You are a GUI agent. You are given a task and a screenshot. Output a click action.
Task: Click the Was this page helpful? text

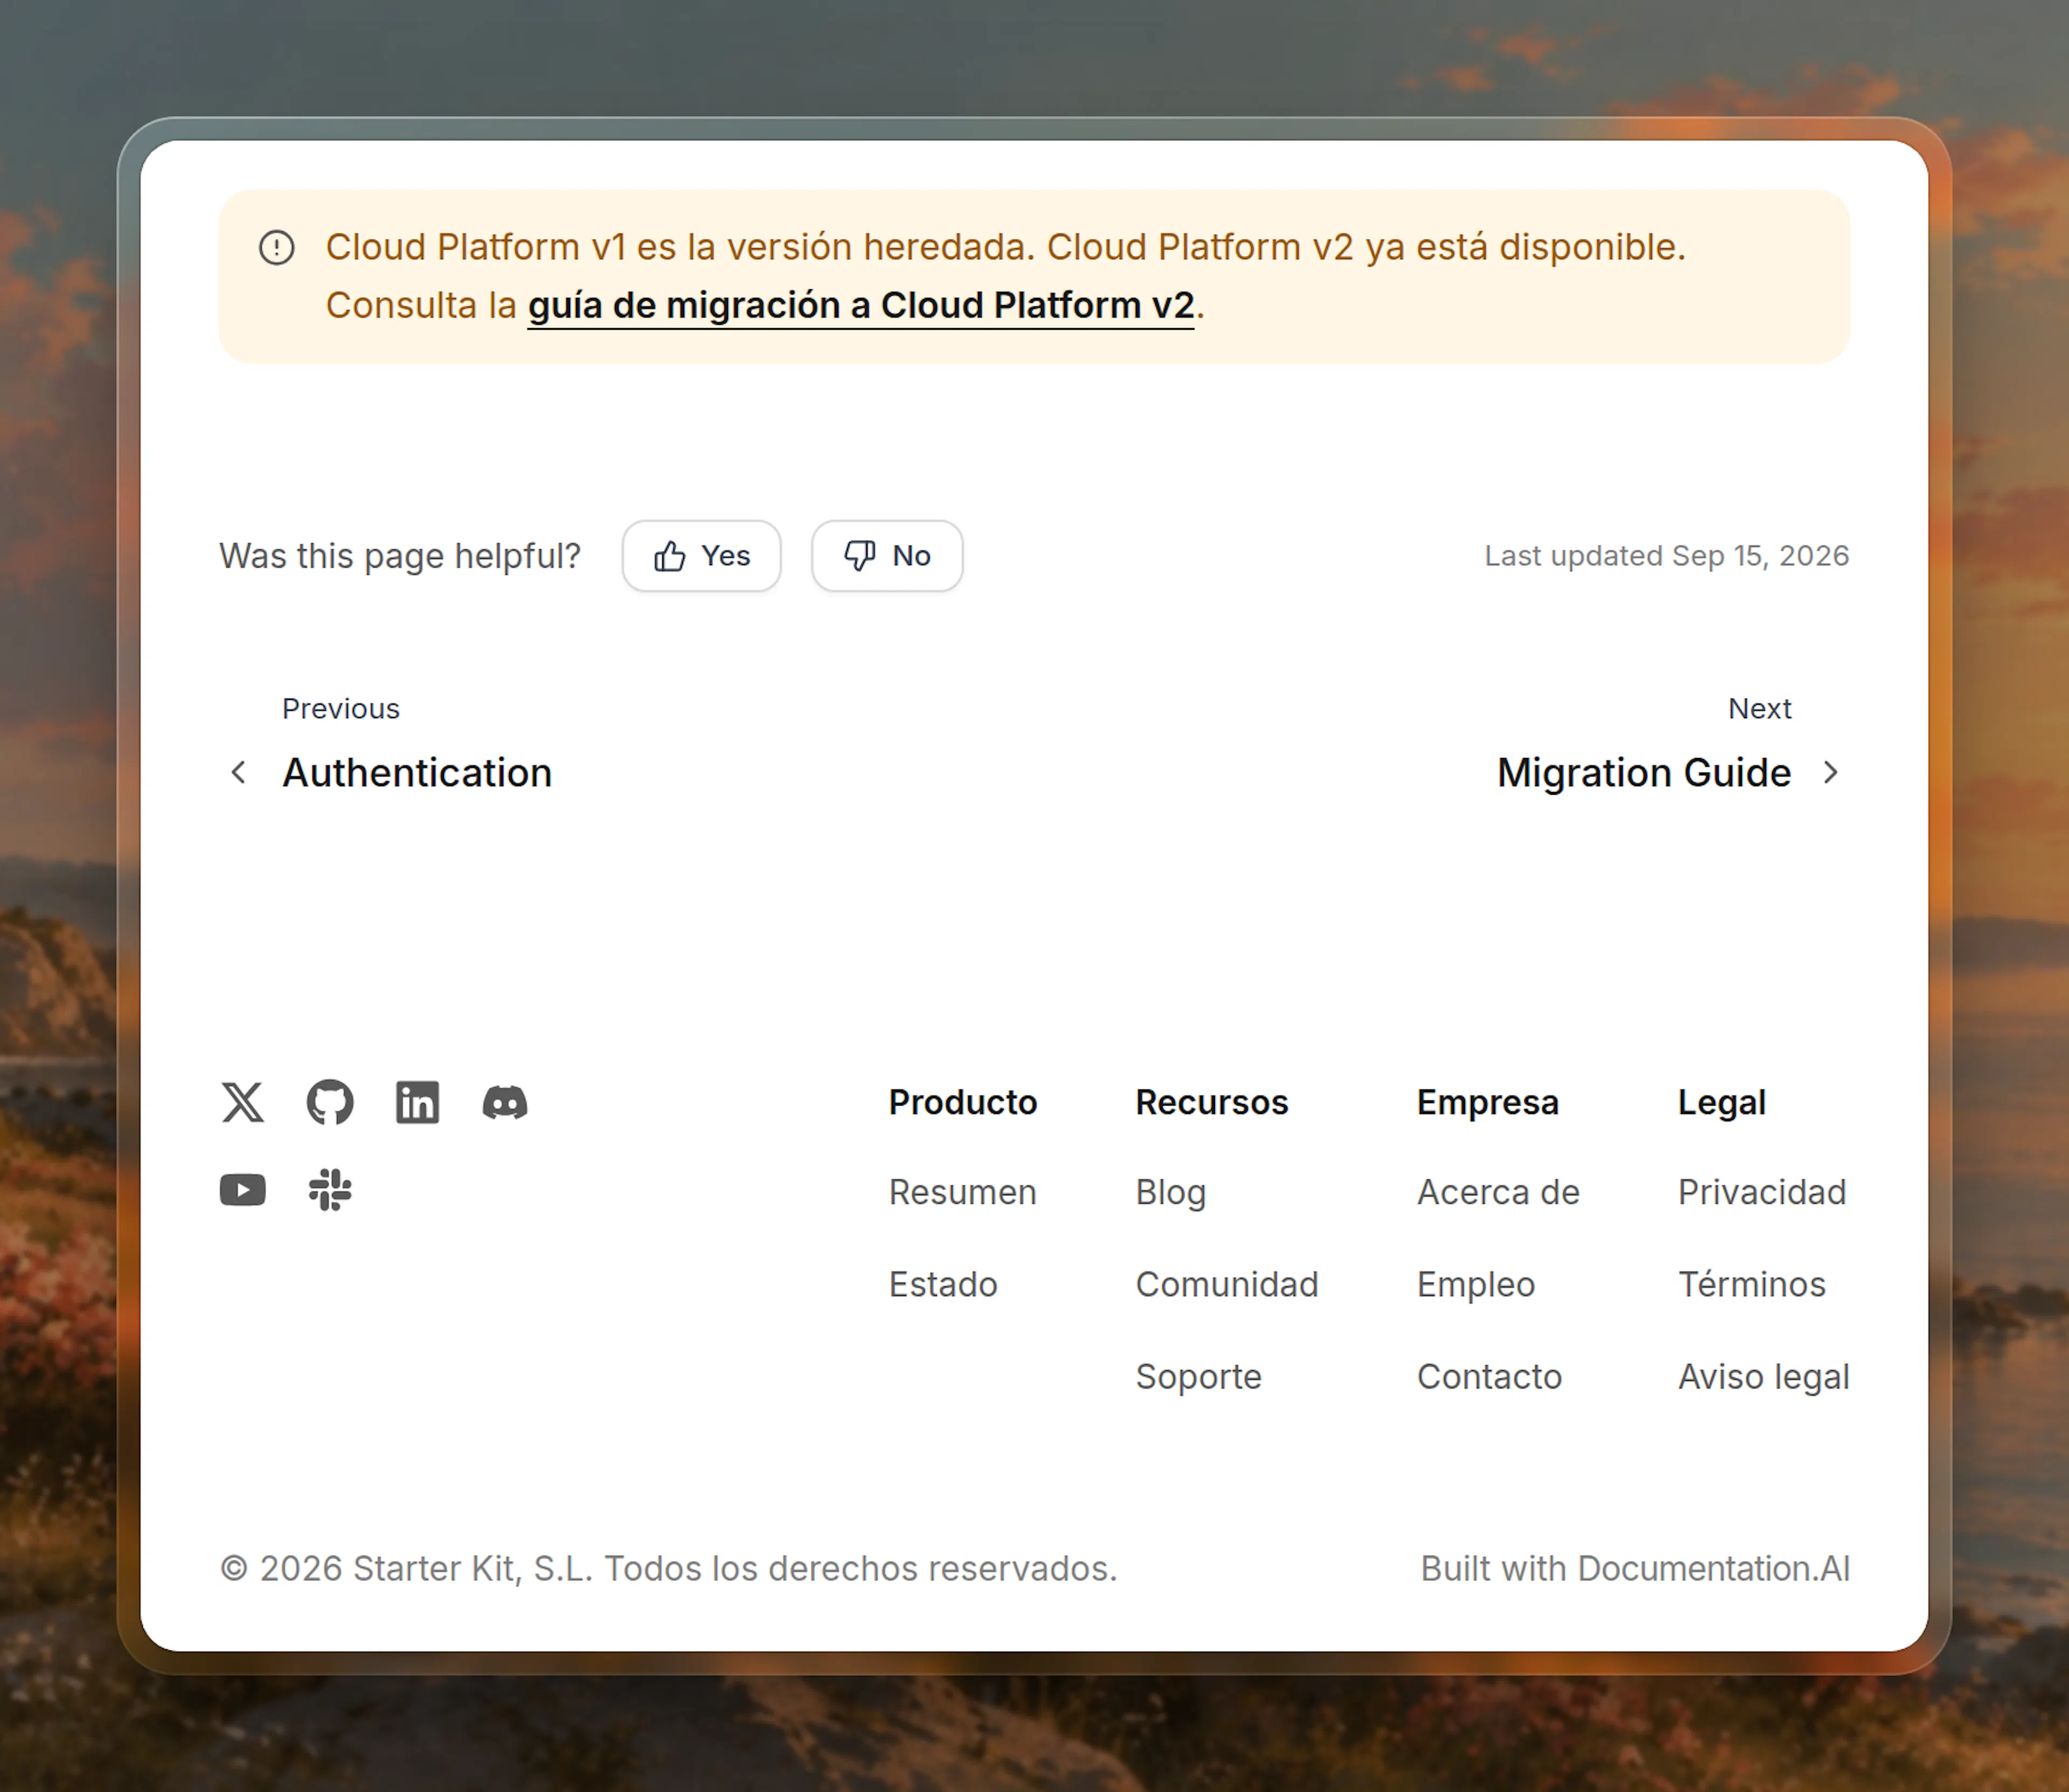click(x=400, y=556)
